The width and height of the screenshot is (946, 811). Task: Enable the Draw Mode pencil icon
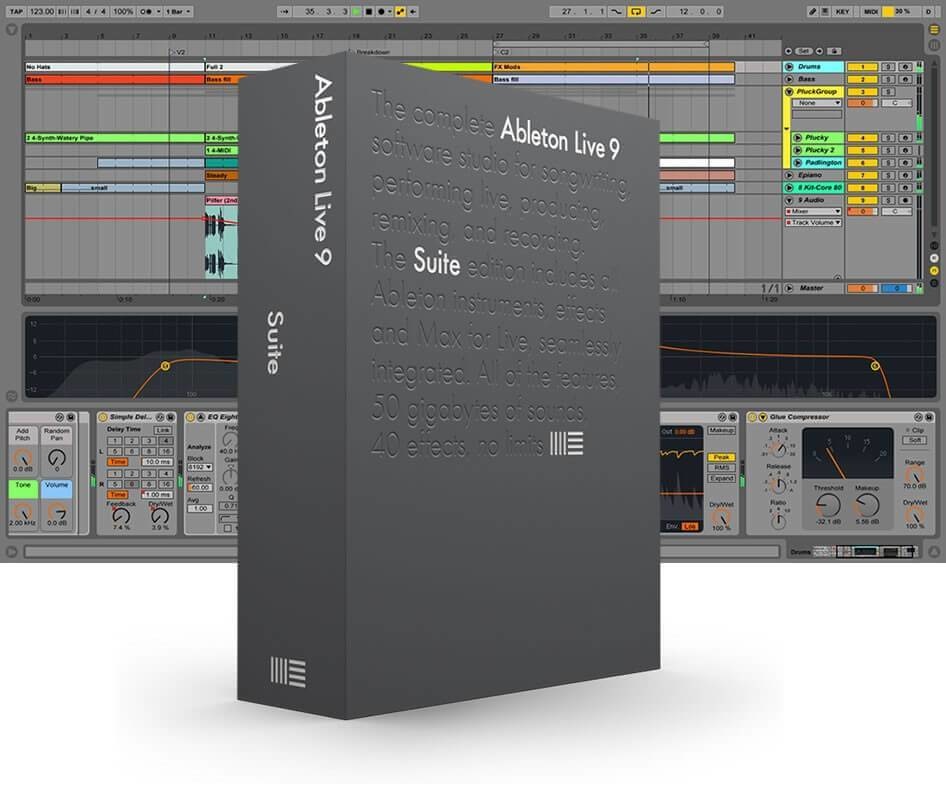[x=813, y=11]
